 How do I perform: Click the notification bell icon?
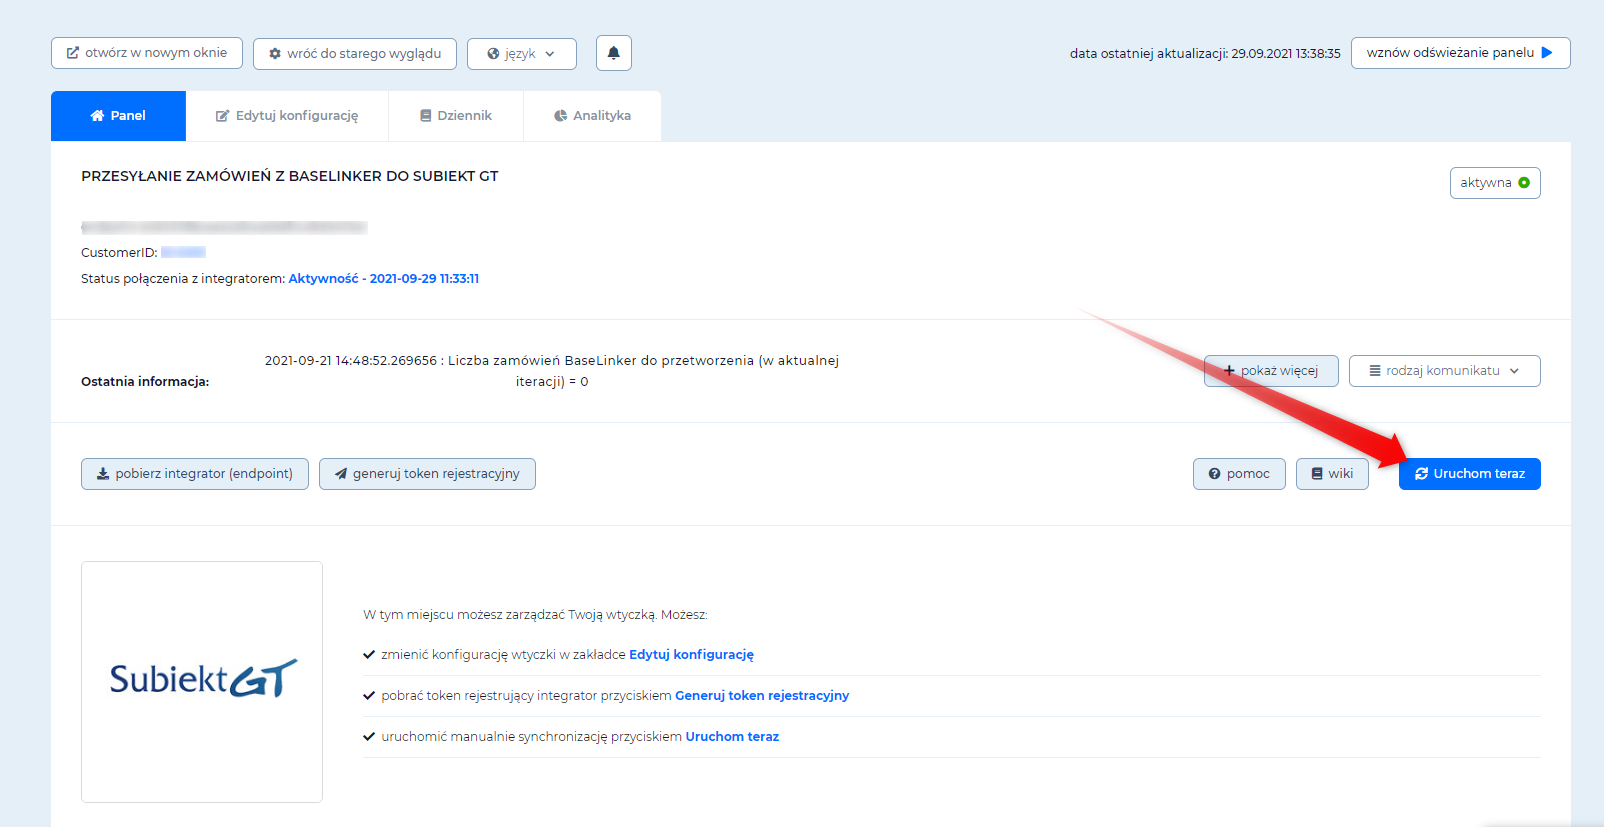(x=614, y=53)
